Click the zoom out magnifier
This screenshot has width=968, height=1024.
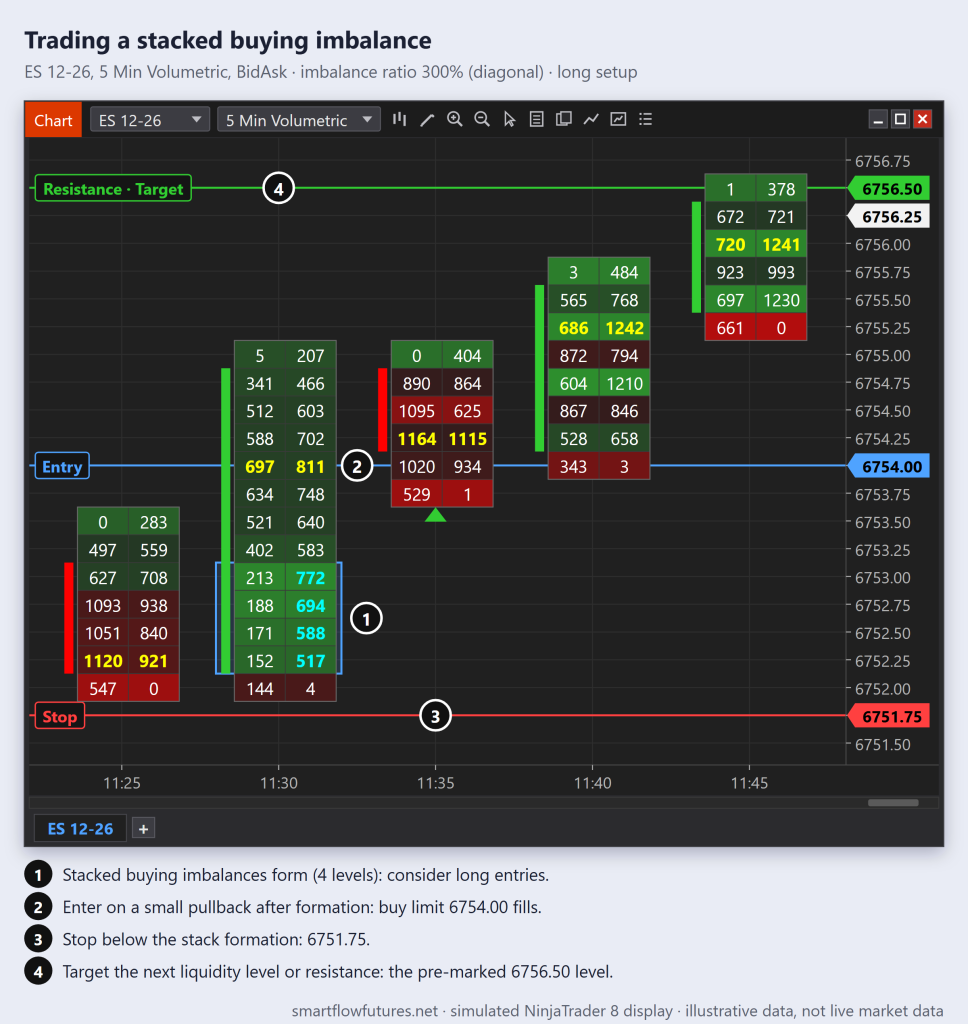pos(482,120)
